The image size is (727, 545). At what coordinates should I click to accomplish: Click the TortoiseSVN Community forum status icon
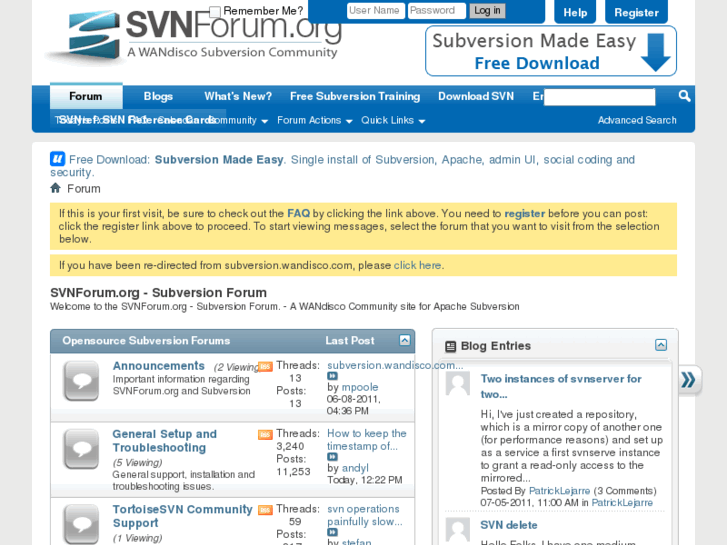[x=82, y=524]
